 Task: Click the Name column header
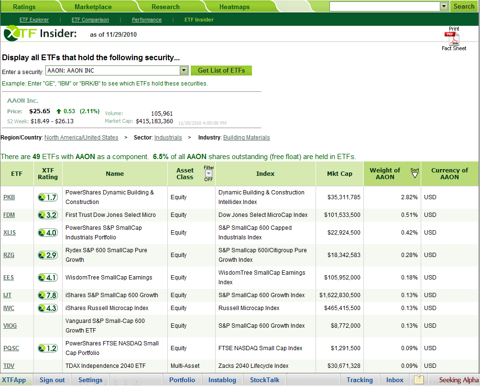click(x=115, y=174)
